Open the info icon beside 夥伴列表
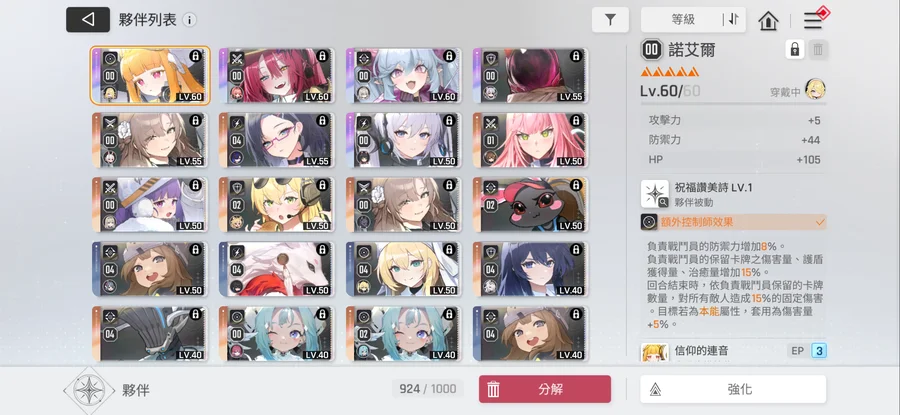 189,20
